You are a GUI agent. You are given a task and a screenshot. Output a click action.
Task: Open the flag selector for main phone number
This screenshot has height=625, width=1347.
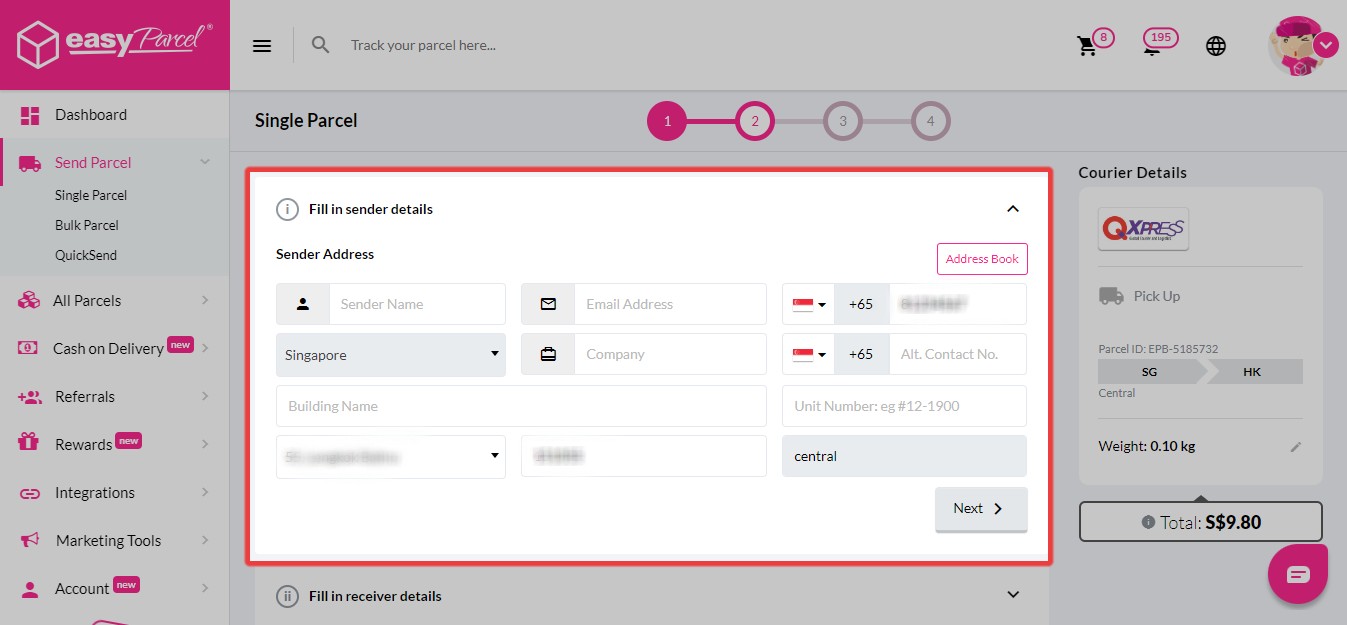(x=809, y=304)
